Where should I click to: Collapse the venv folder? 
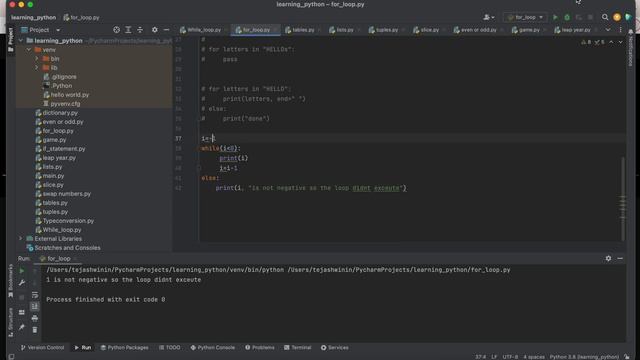[x=29, y=50]
